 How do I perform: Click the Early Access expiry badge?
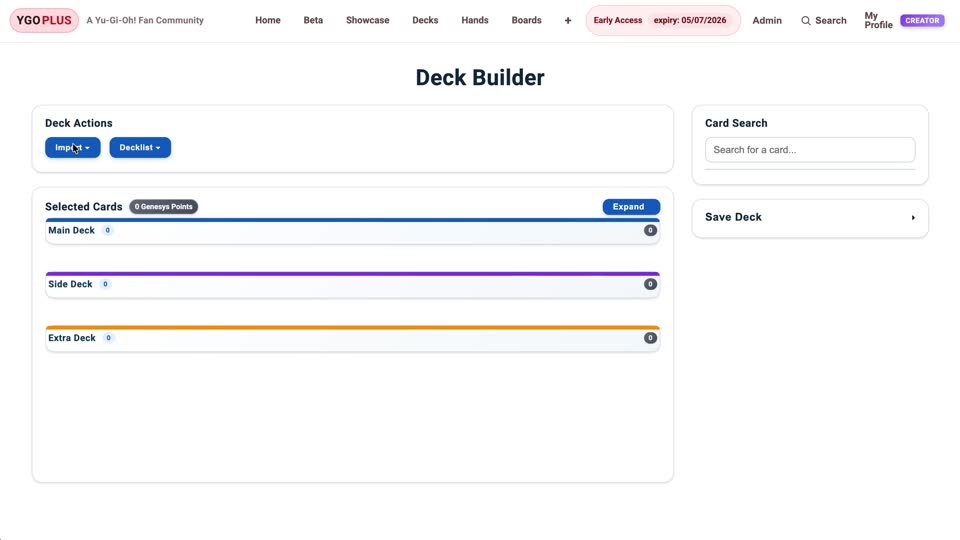pos(663,20)
